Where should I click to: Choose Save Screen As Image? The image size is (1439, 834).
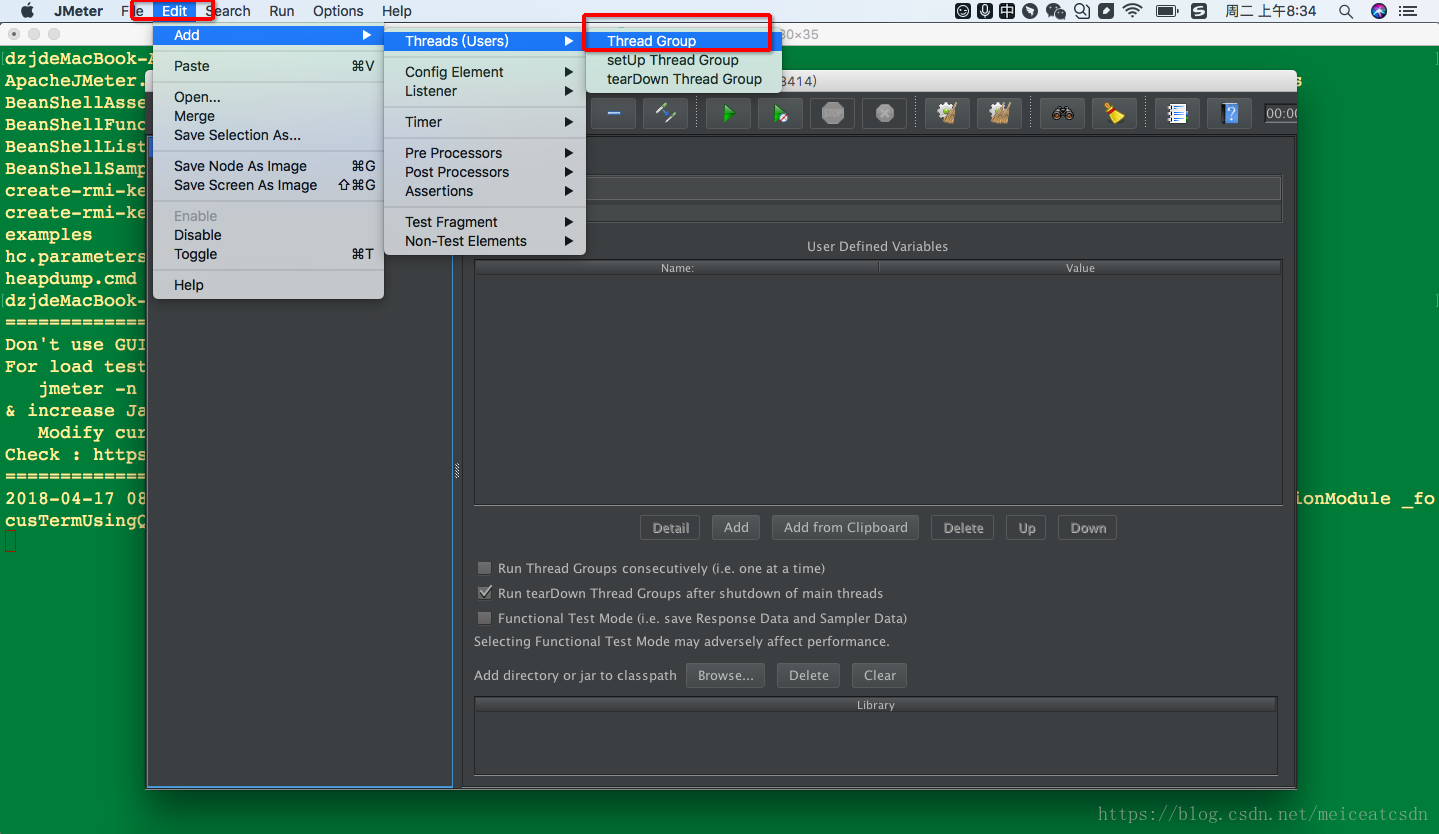click(x=268, y=185)
